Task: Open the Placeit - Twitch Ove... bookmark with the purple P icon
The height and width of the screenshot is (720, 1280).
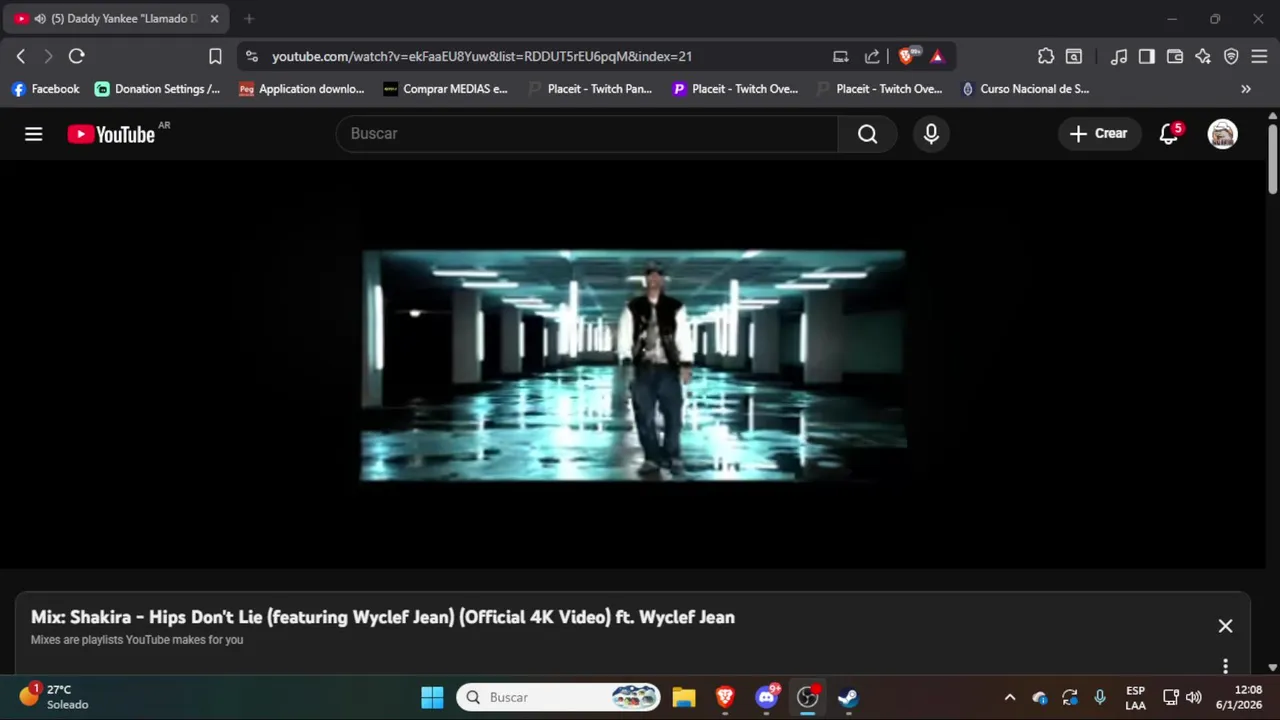Action: (x=735, y=89)
